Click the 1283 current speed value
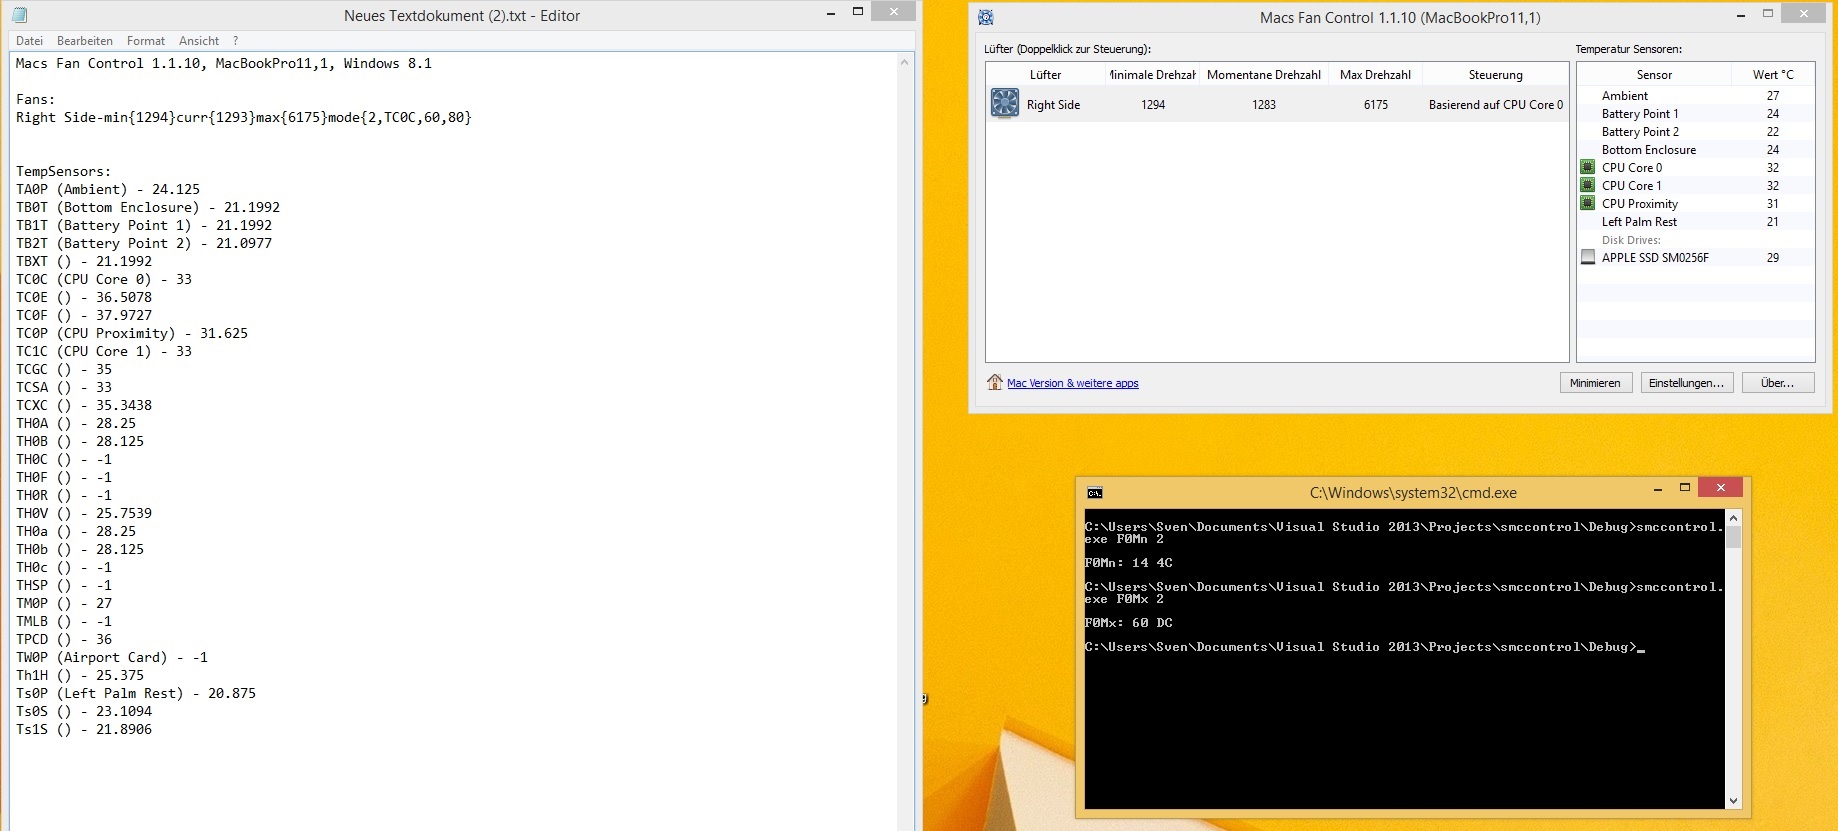The width and height of the screenshot is (1838, 831). pyautogui.click(x=1264, y=104)
